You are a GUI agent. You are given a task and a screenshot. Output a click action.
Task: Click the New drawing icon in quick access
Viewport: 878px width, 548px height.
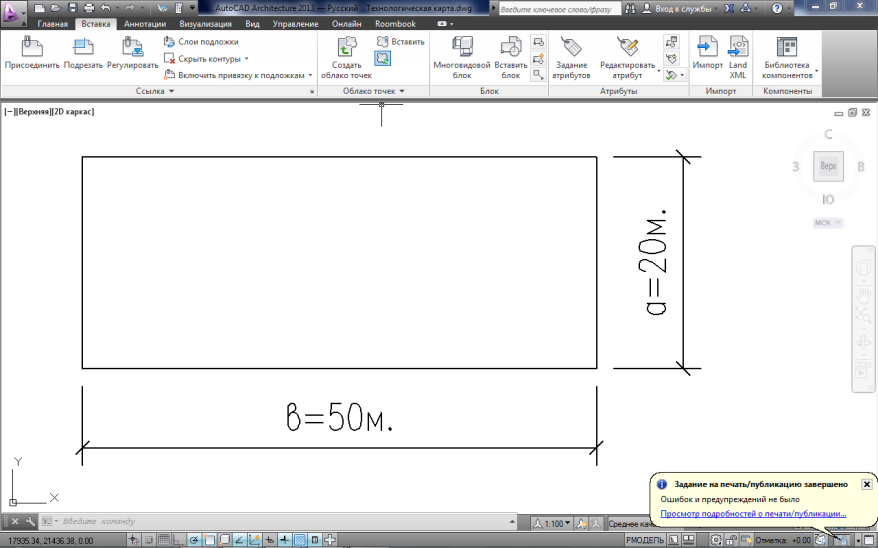[39, 8]
